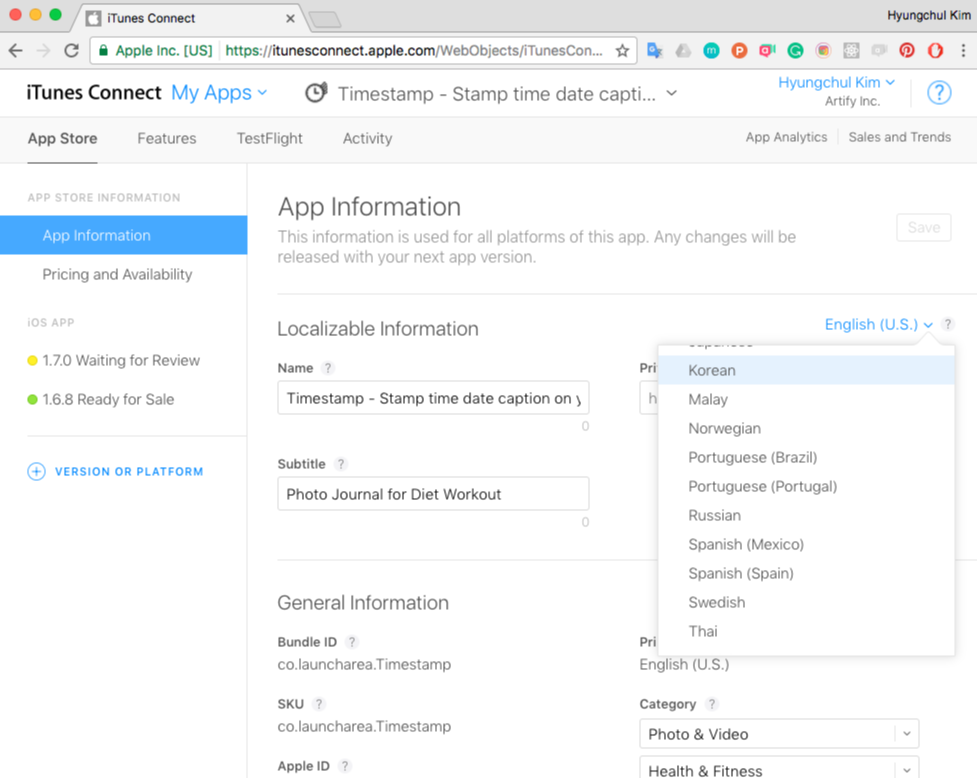
Task: Choose Portuguese (Brazil) from language list
Action: tap(806, 457)
